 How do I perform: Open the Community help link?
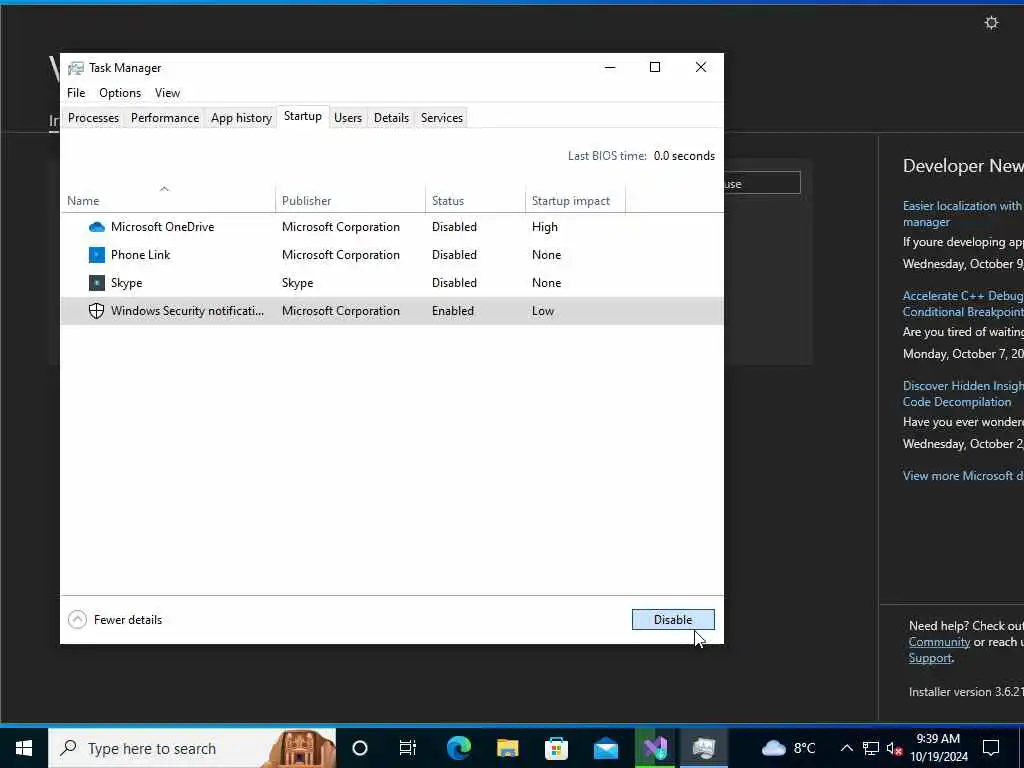point(939,642)
